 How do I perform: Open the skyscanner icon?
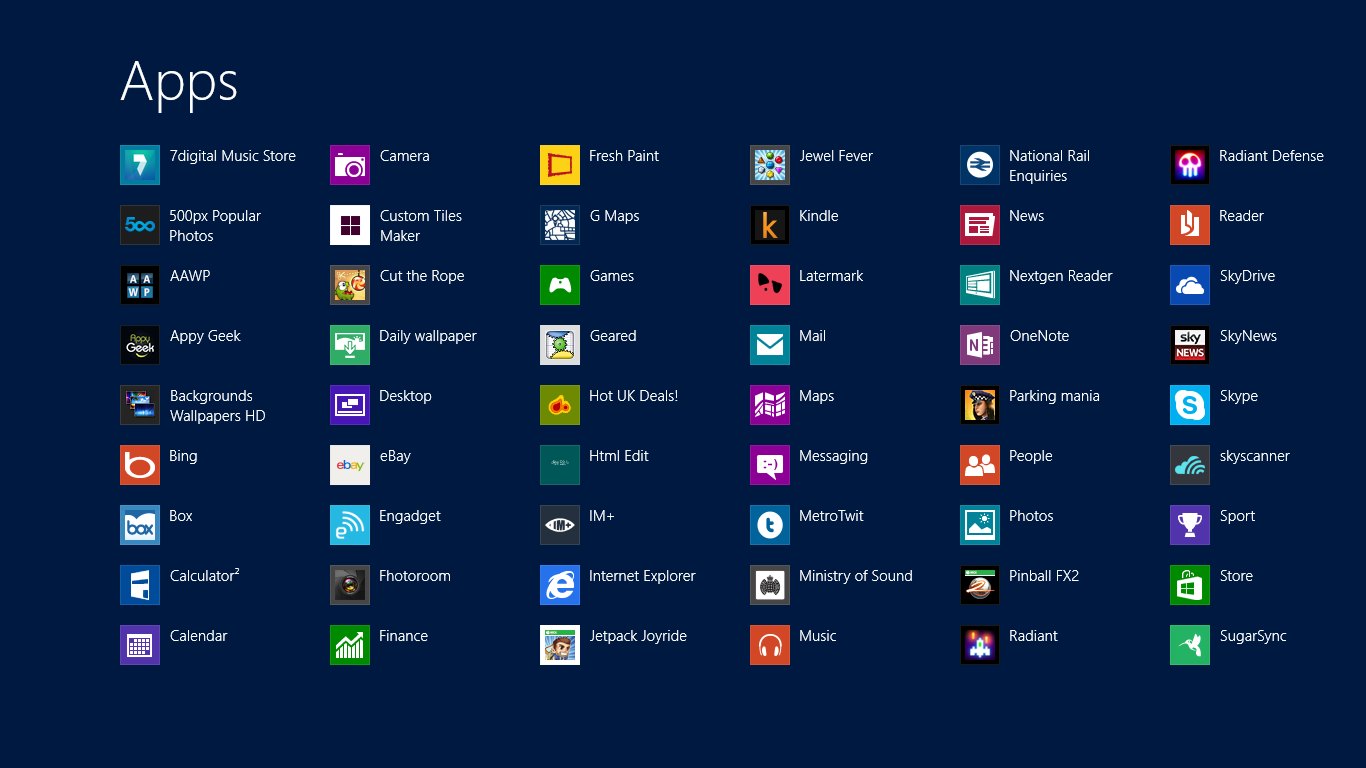pyautogui.click(x=1190, y=465)
